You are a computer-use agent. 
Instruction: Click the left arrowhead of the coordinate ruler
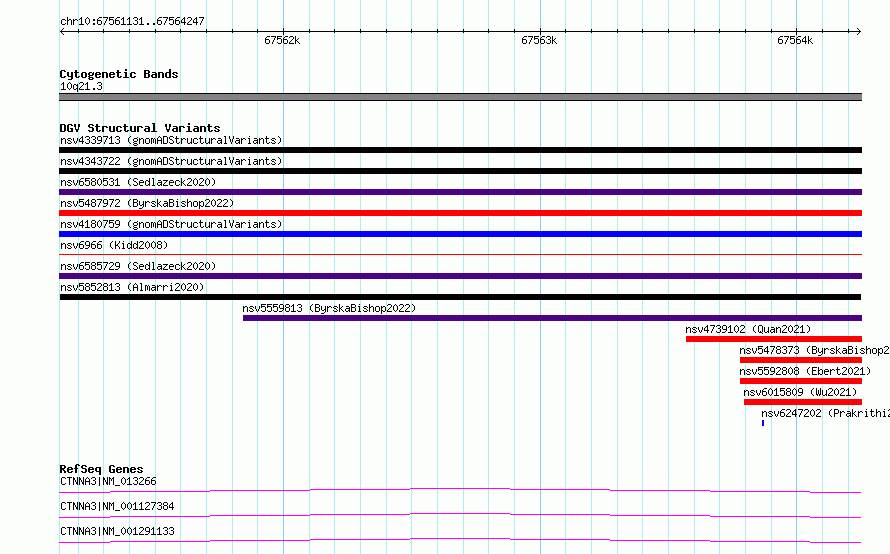pyautogui.click(x=62, y=32)
